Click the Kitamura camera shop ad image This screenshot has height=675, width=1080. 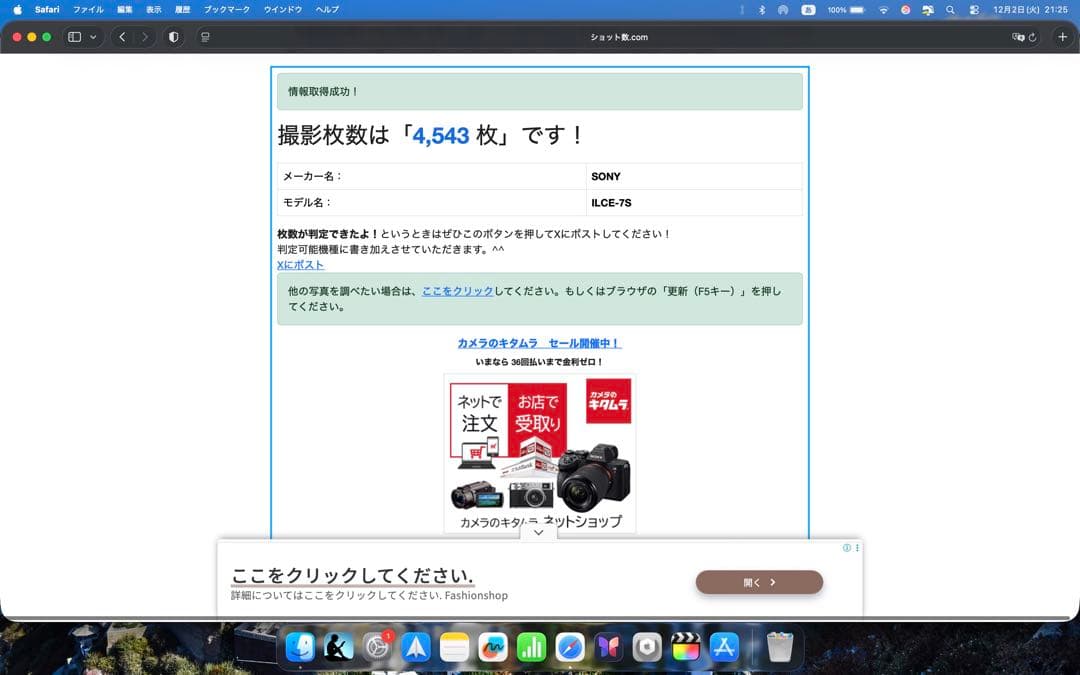click(540, 450)
